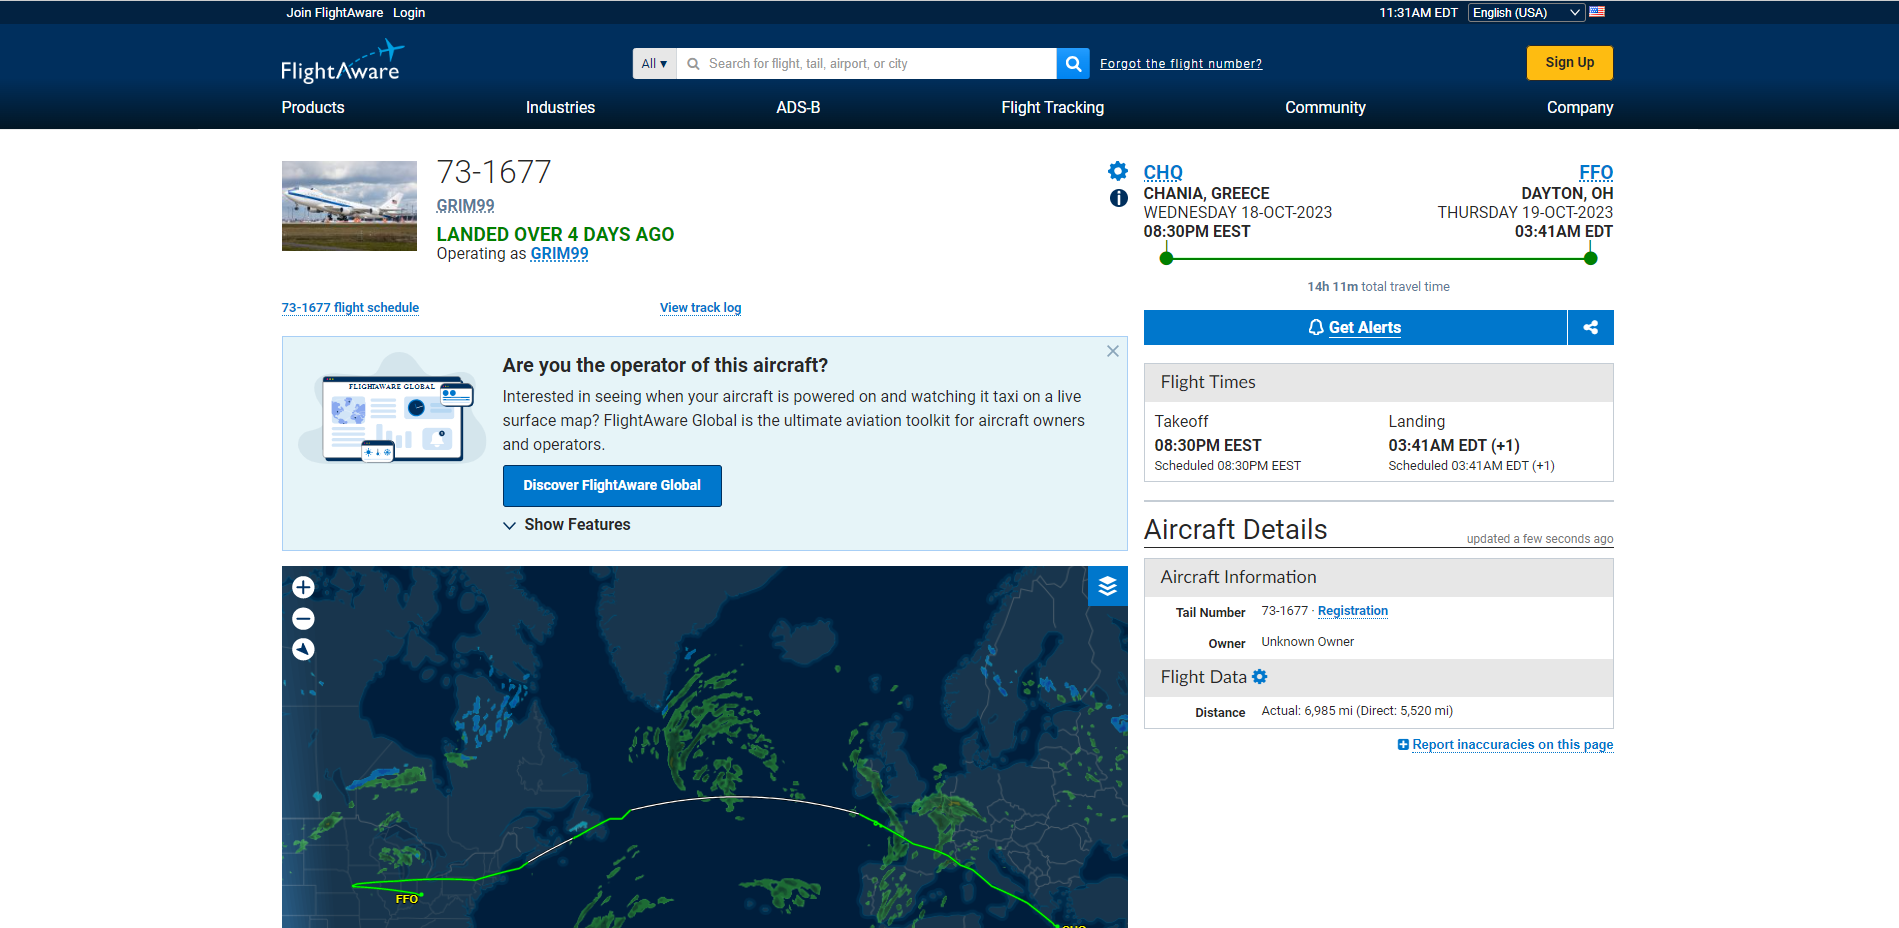Click the US flag icon
1899x928 pixels.
click(x=1597, y=12)
